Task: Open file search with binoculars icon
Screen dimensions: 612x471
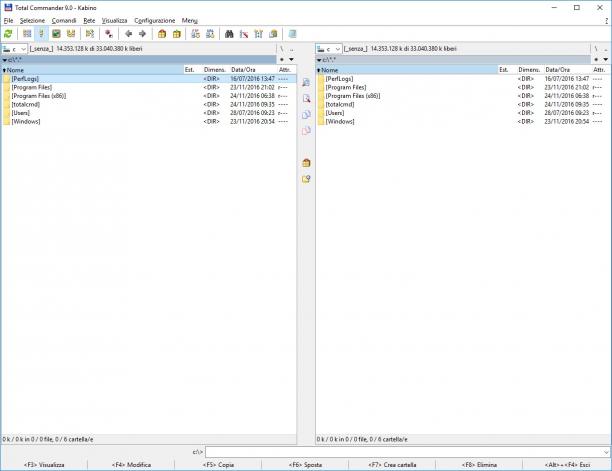Action: (x=229, y=34)
